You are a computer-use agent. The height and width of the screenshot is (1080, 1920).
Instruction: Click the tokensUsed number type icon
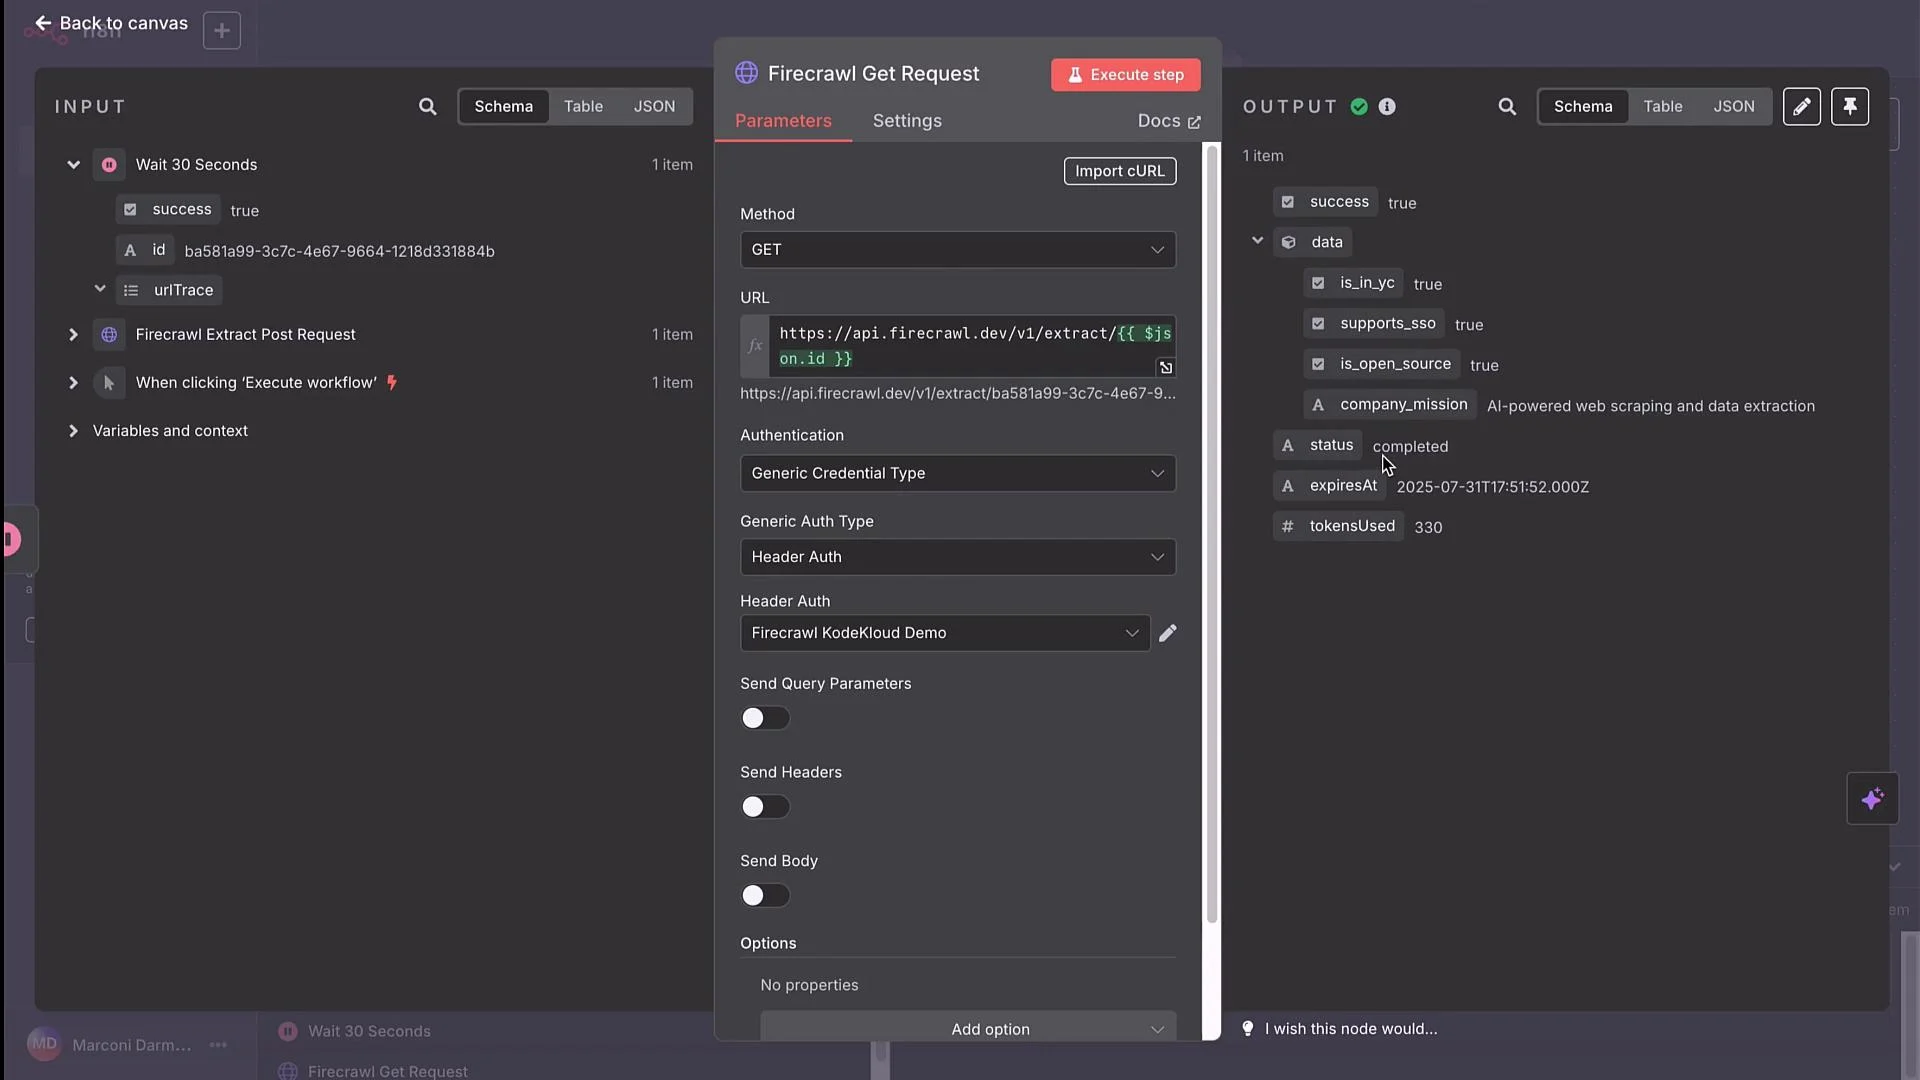tap(1288, 526)
